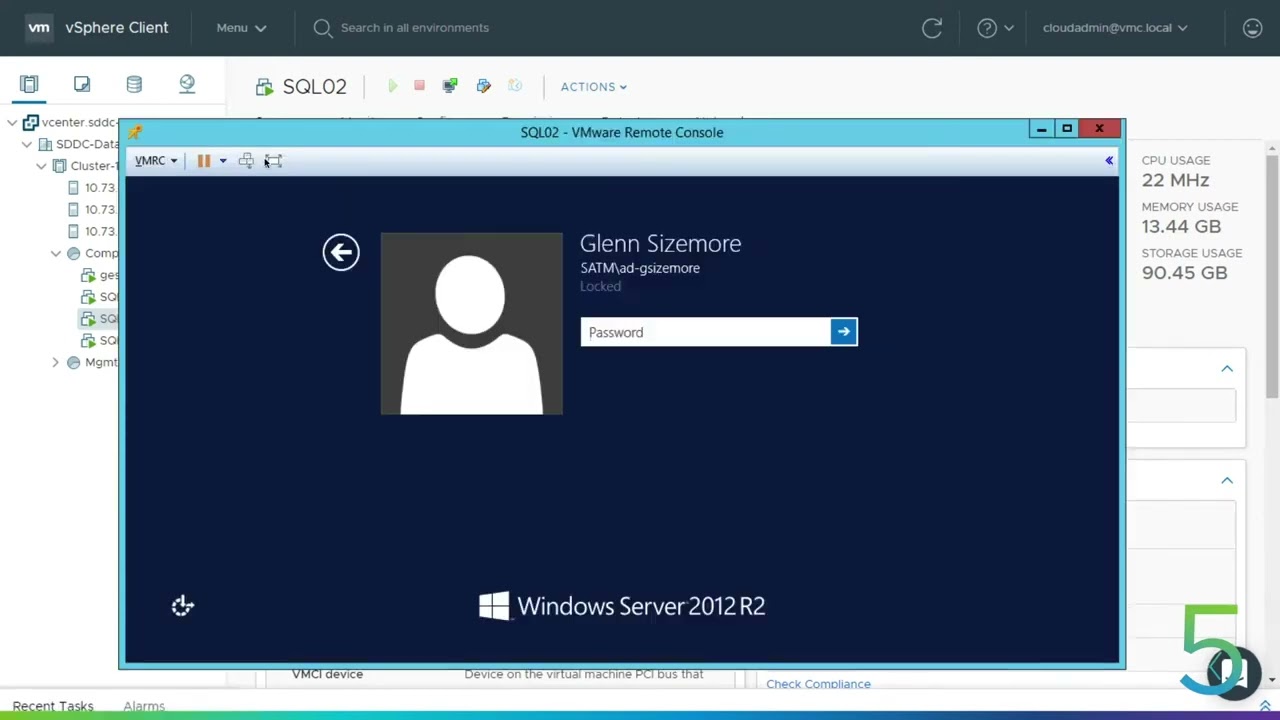
Task: Click the red Power Off icon for SQL02
Action: (x=419, y=86)
